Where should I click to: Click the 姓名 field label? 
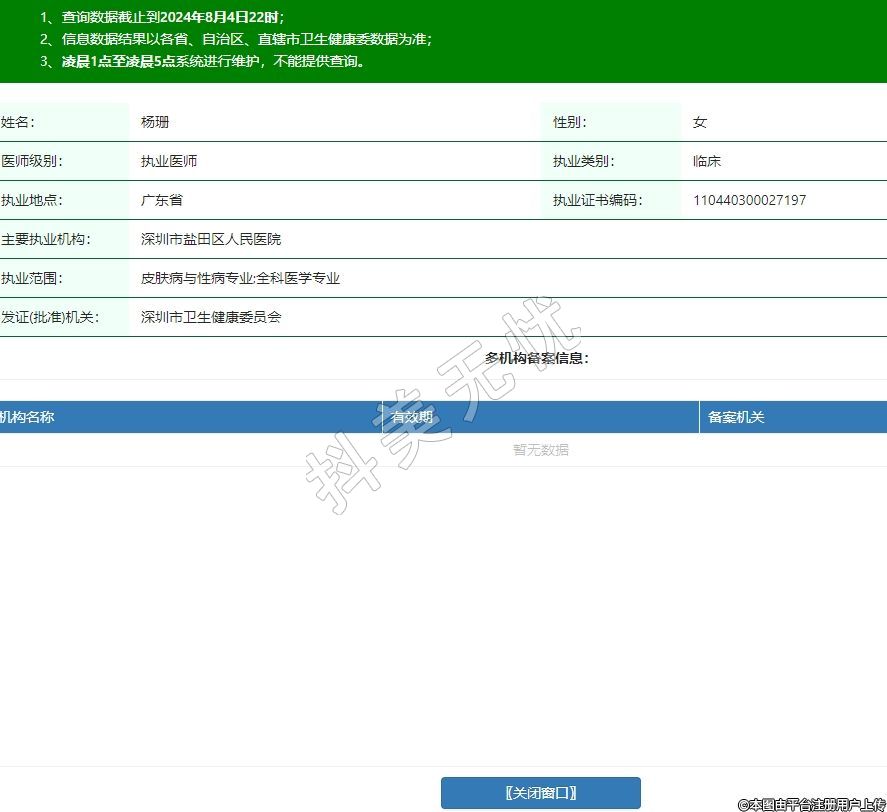coord(17,122)
